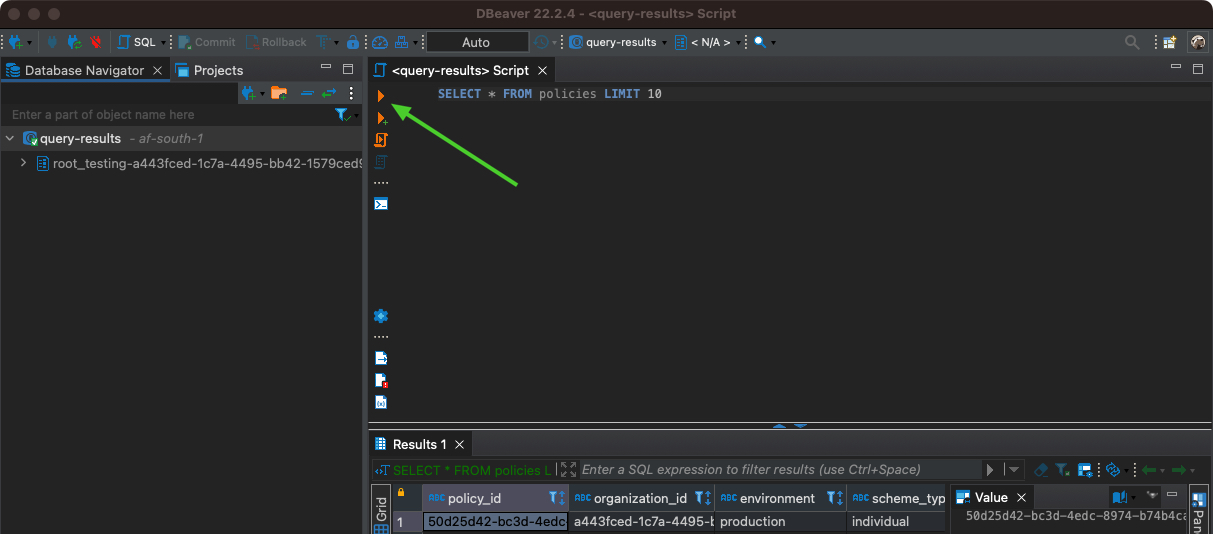Click navigator new connection plug icon
The image size is (1213, 534).
coord(249,93)
